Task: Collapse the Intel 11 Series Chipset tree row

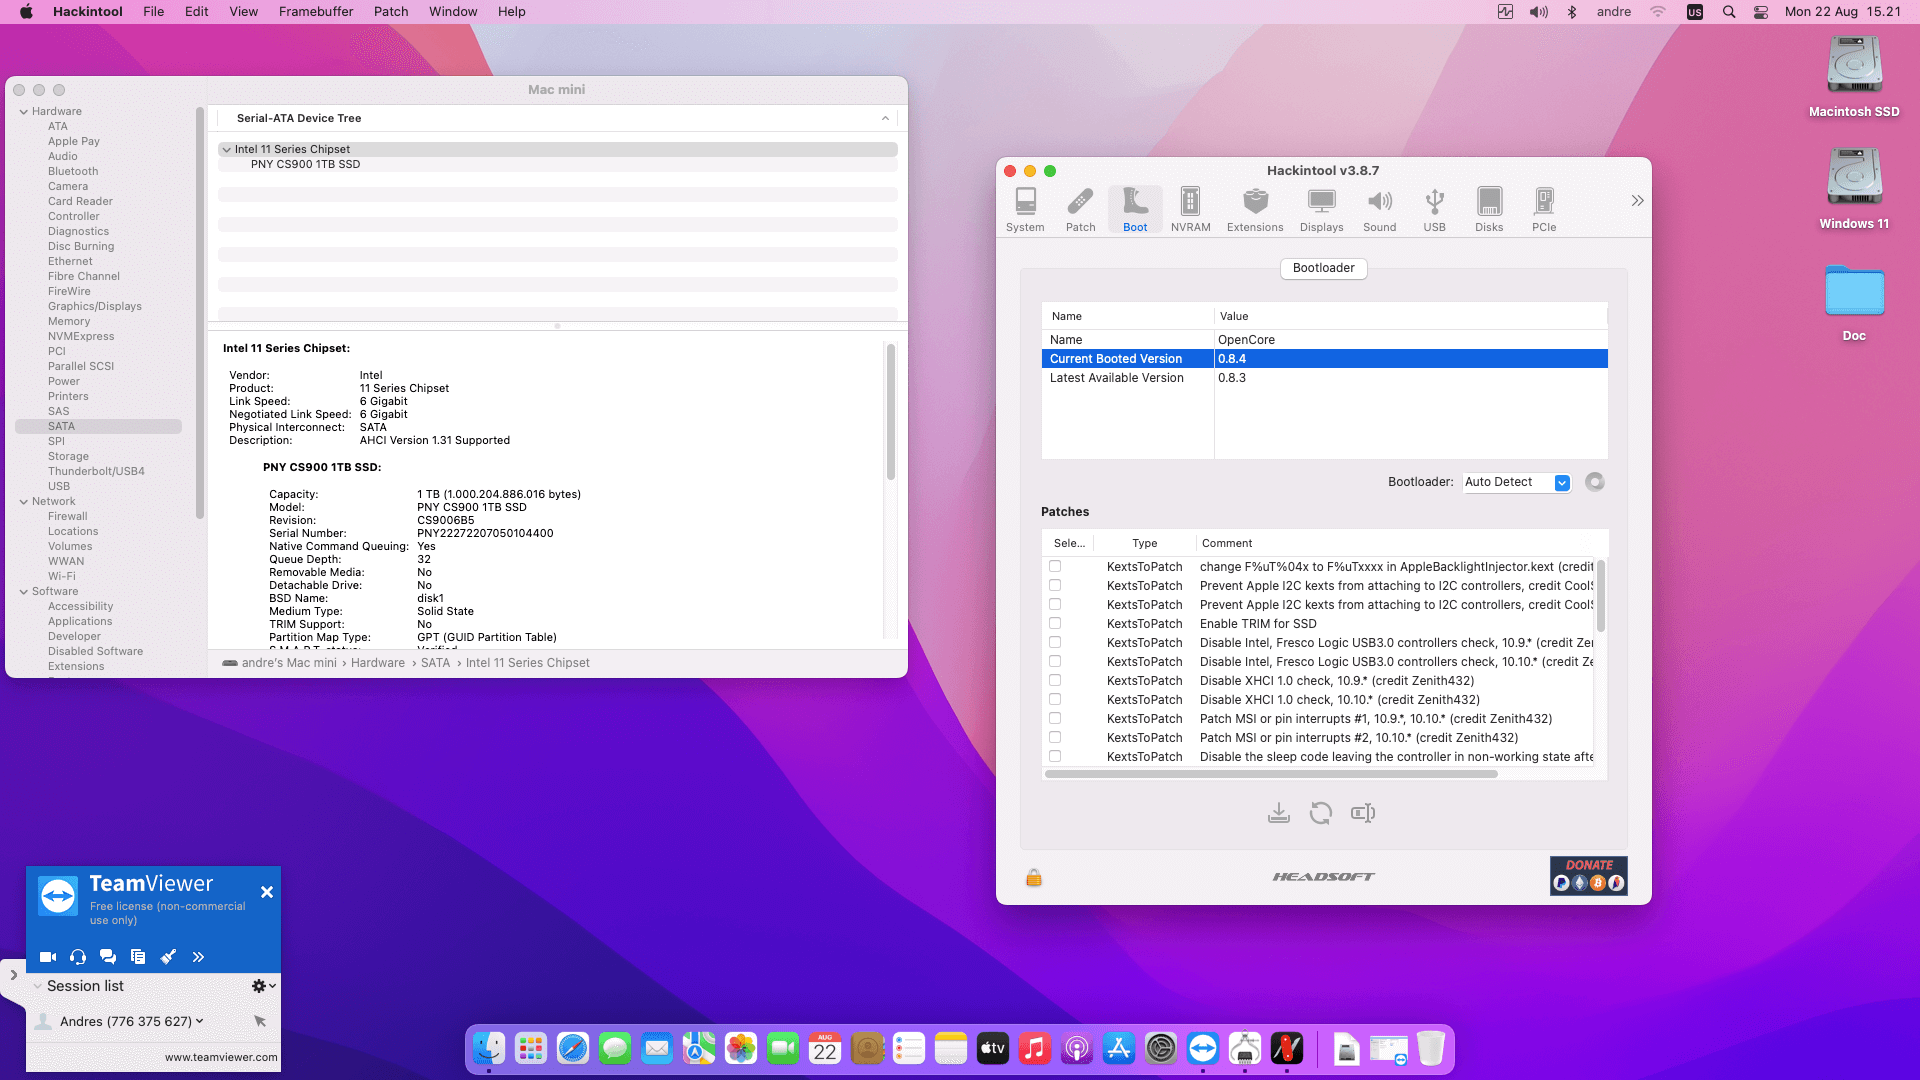Action: 227,150
